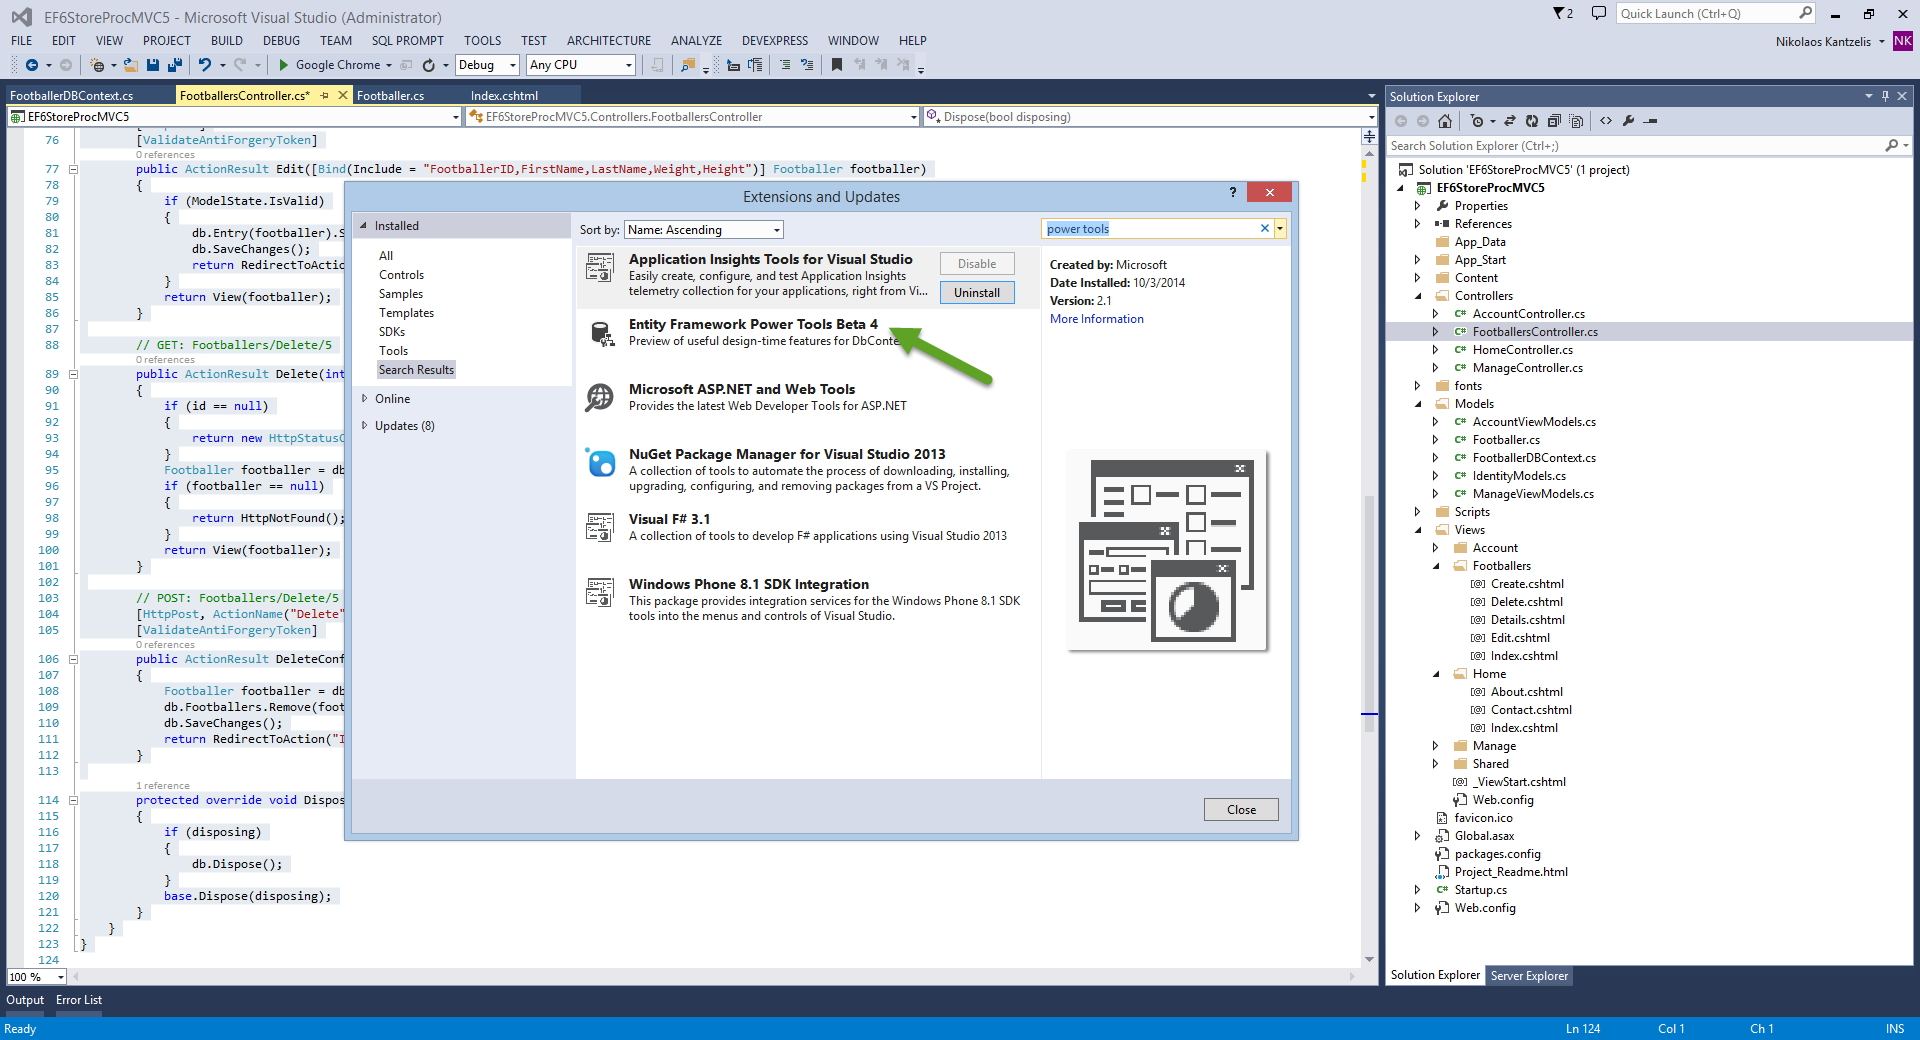Image resolution: width=1920 pixels, height=1040 pixels.
Task: Clear the 'power tools' search with the X
Action: [1265, 229]
